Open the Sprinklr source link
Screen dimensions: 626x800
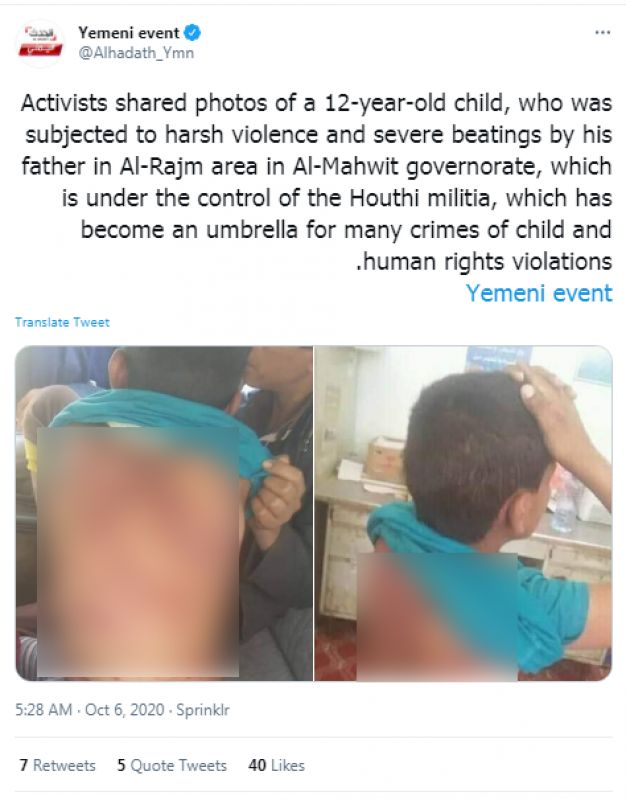pyautogui.click(x=203, y=710)
